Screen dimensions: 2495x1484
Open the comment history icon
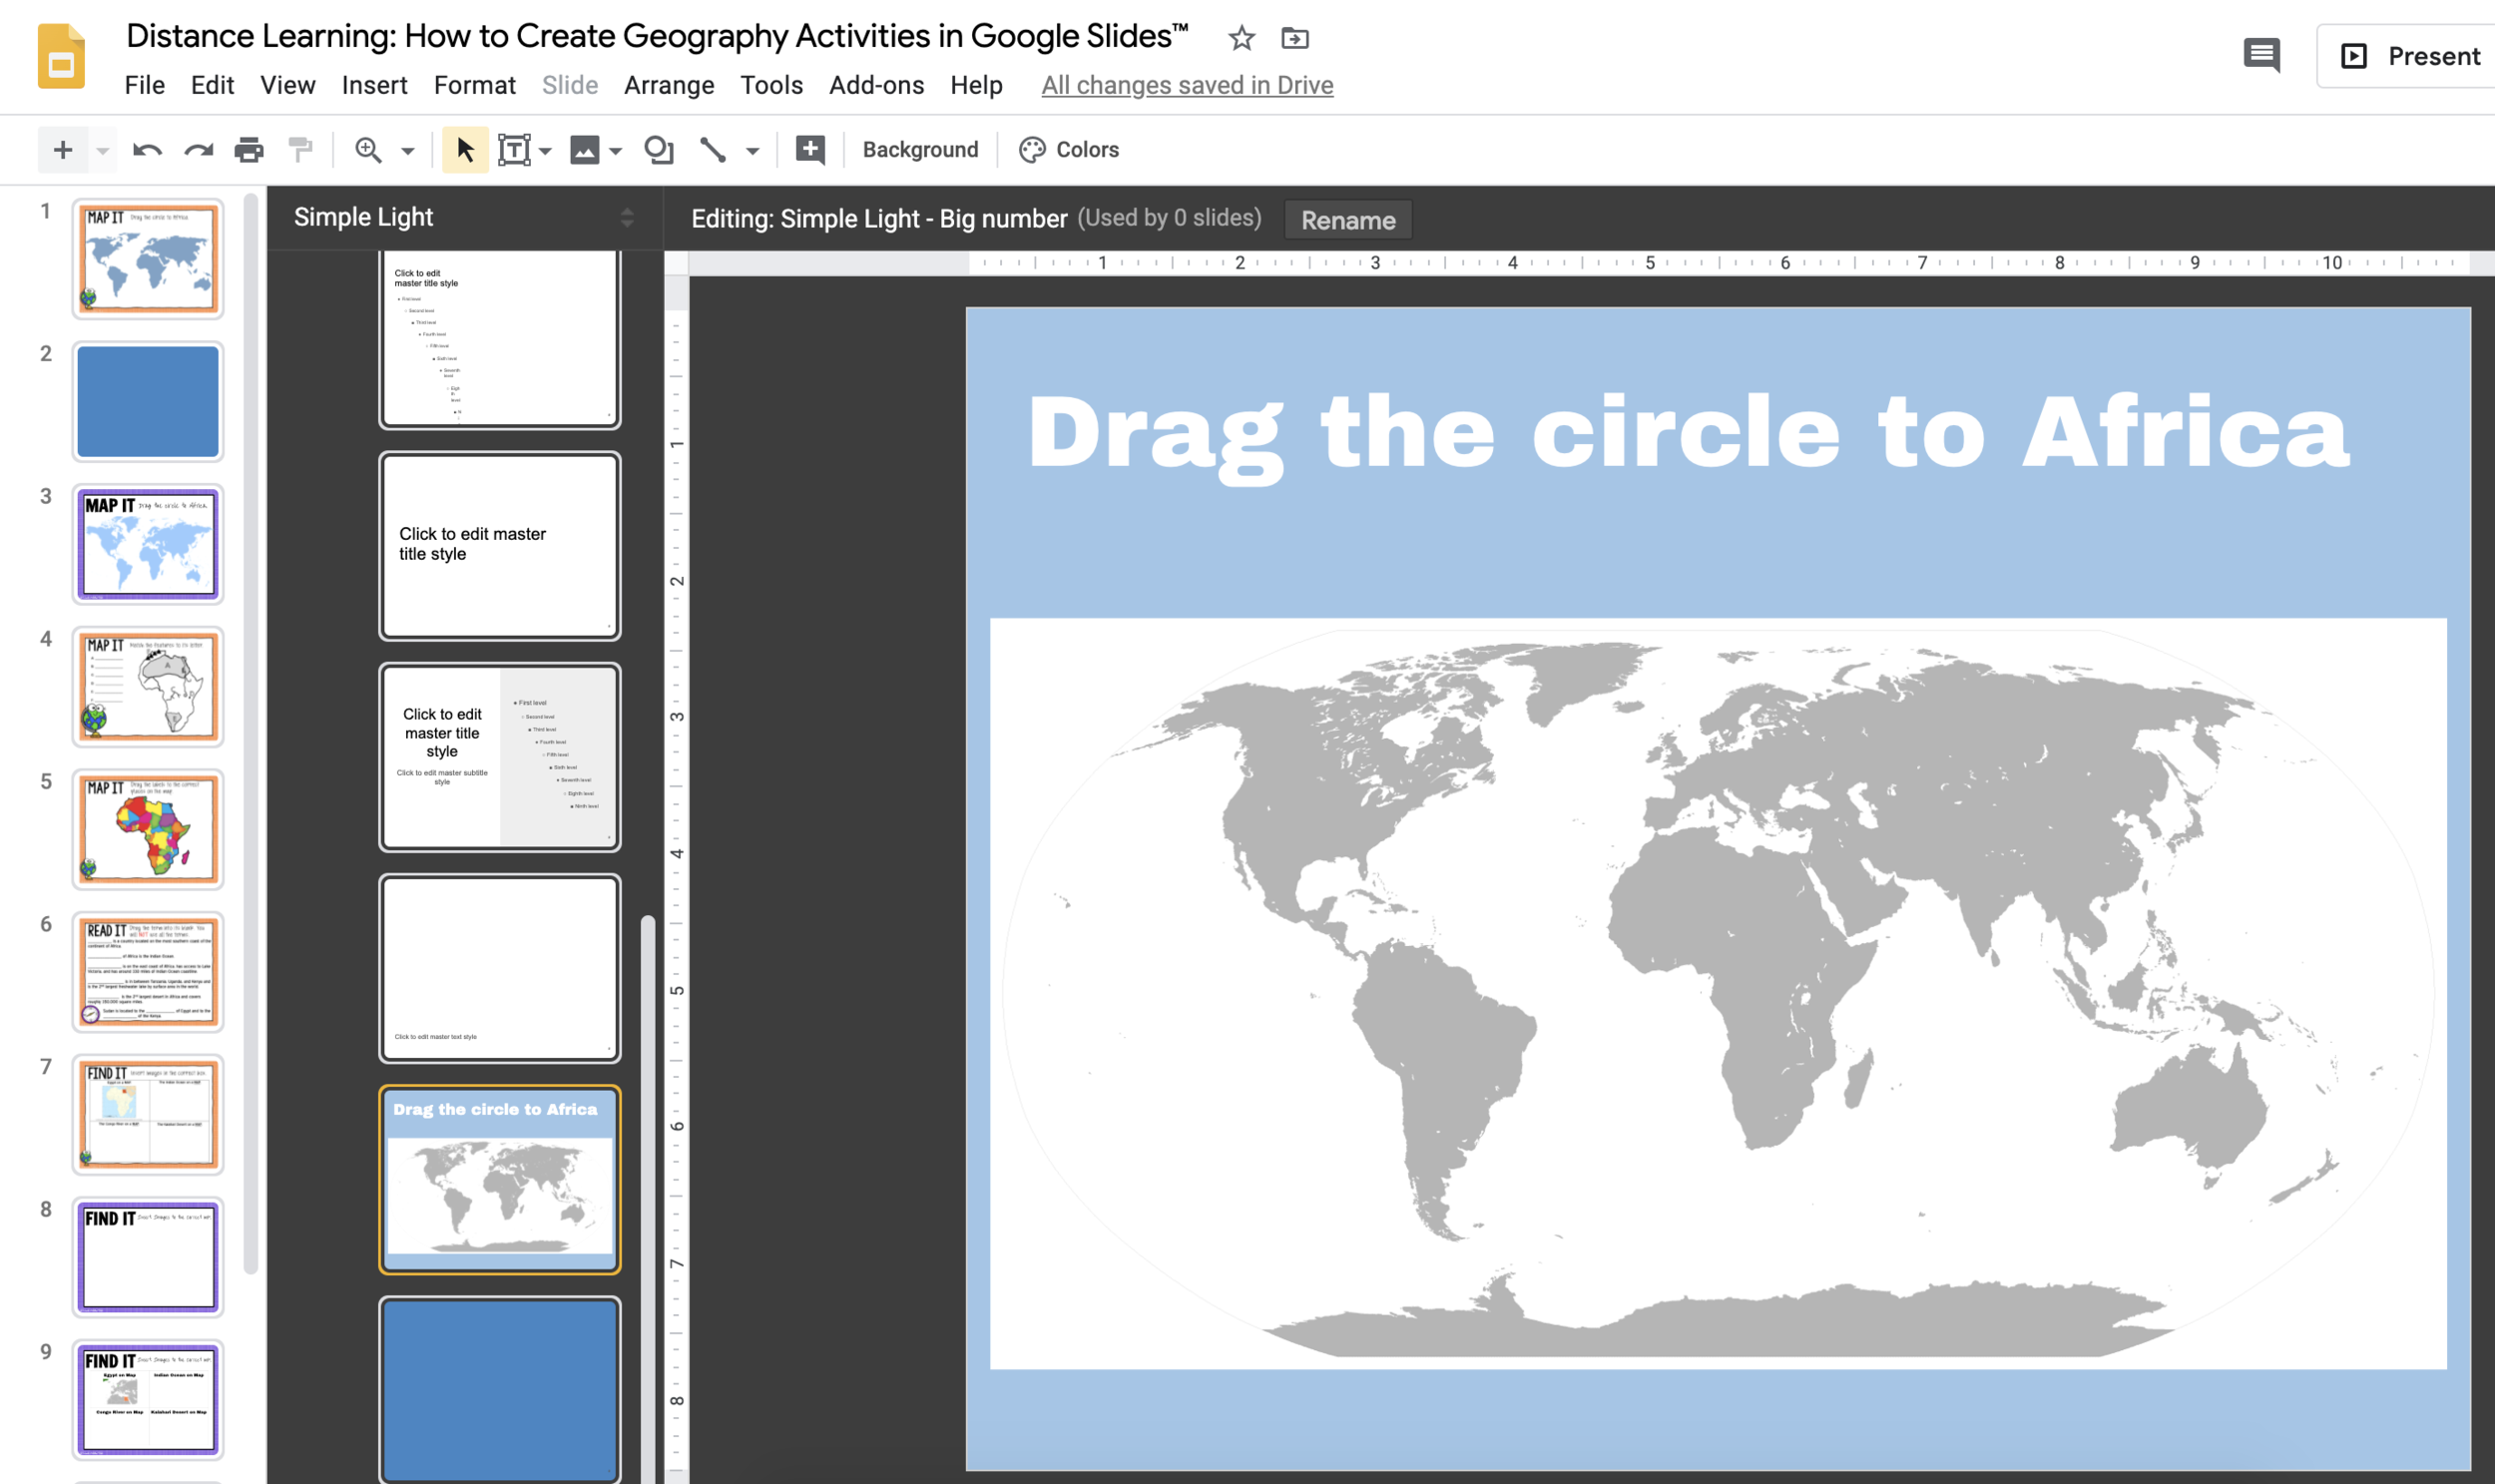point(2262,55)
